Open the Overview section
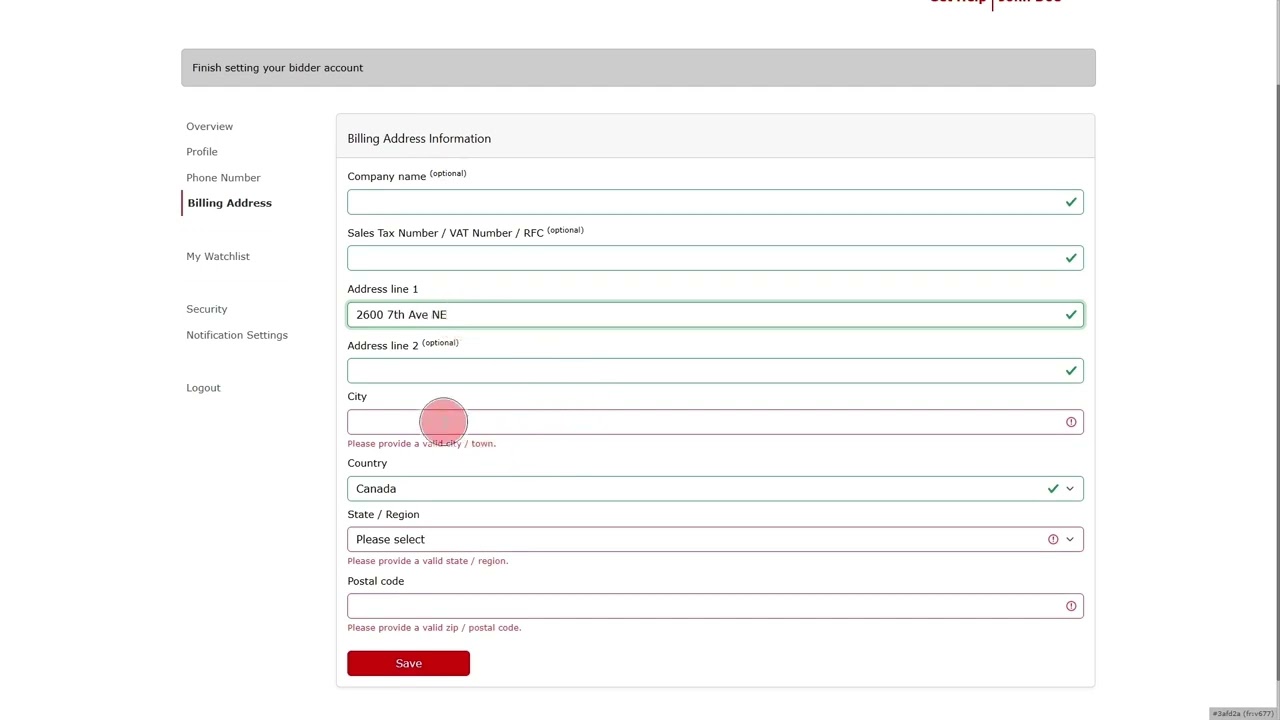 pyautogui.click(x=209, y=127)
